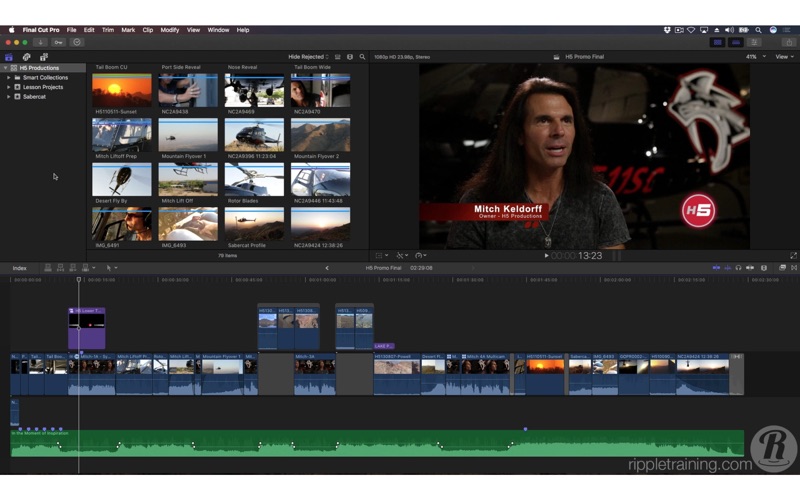Go back in timeline history arrow

pyautogui.click(x=327, y=268)
